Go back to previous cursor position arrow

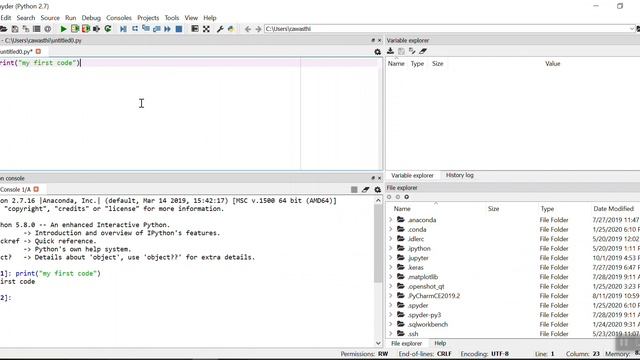(248, 29)
